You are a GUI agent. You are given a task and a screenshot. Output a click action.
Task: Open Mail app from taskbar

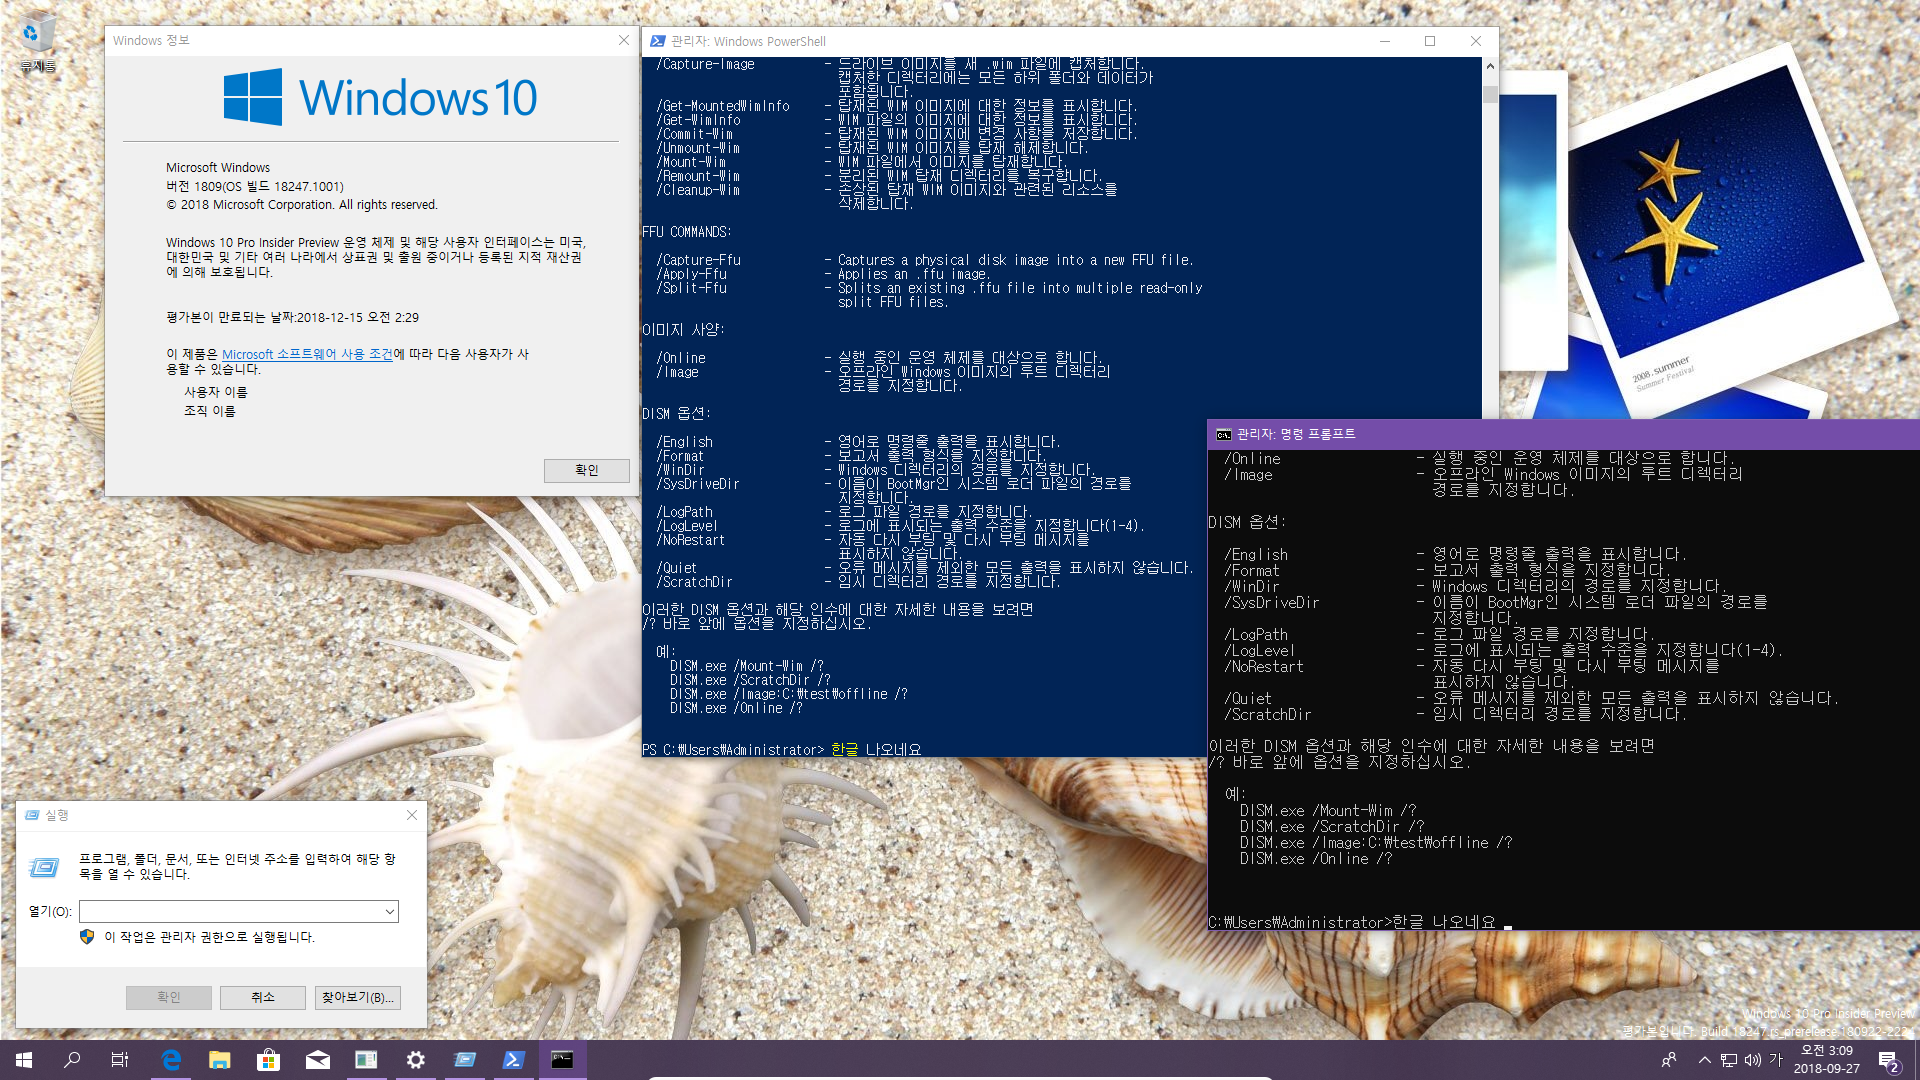pos(317,1060)
